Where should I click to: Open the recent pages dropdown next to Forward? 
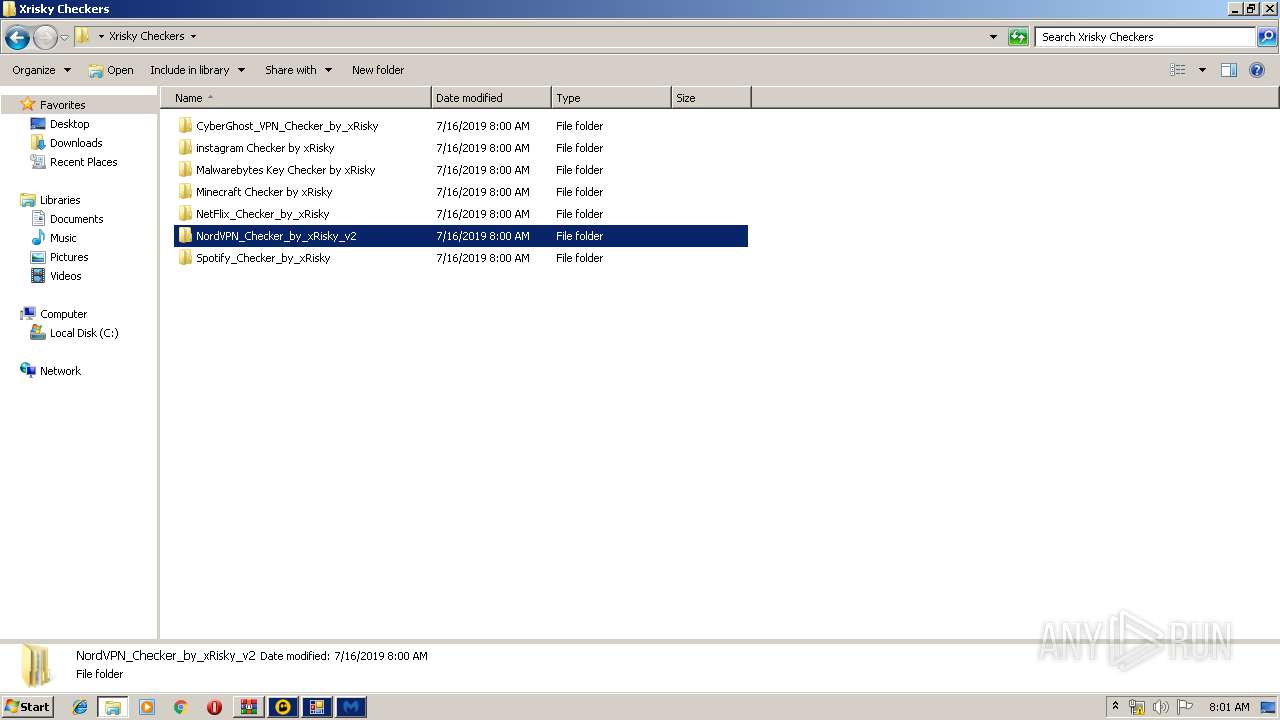click(x=64, y=37)
